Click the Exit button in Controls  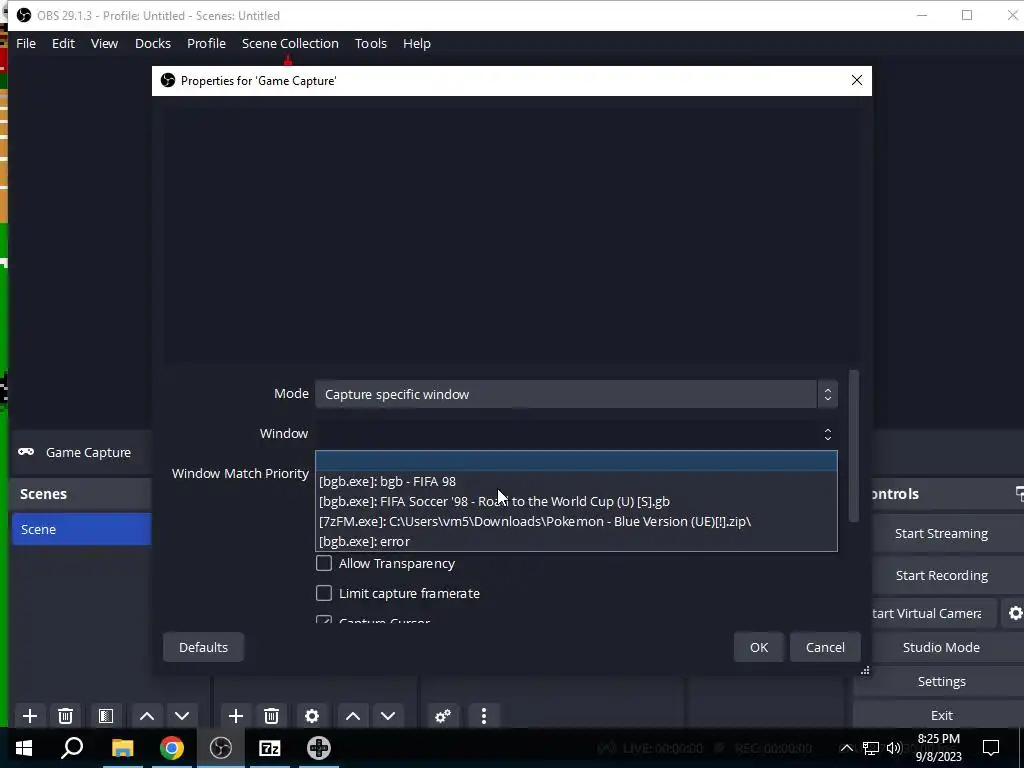[941, 715]
